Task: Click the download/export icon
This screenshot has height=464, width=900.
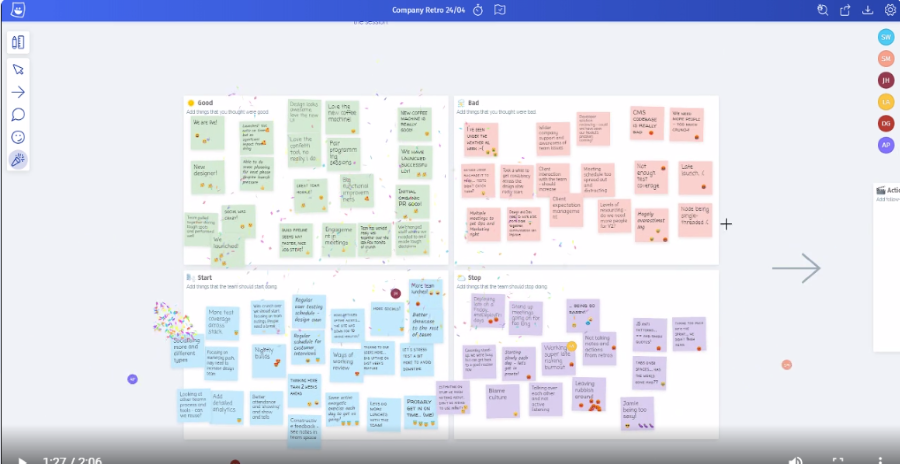Action: tap(868, 10)
